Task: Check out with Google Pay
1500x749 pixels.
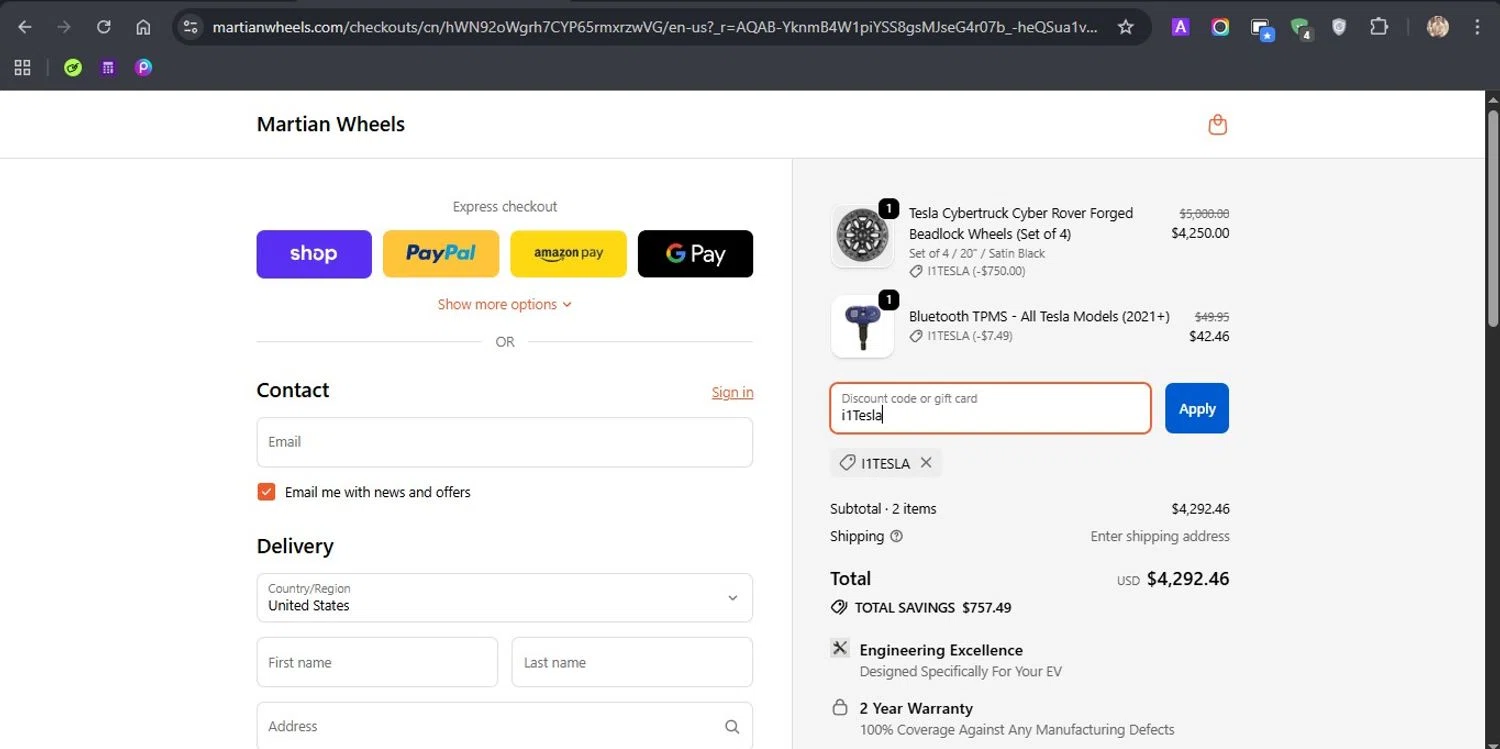Action: (x=695, y=254)
